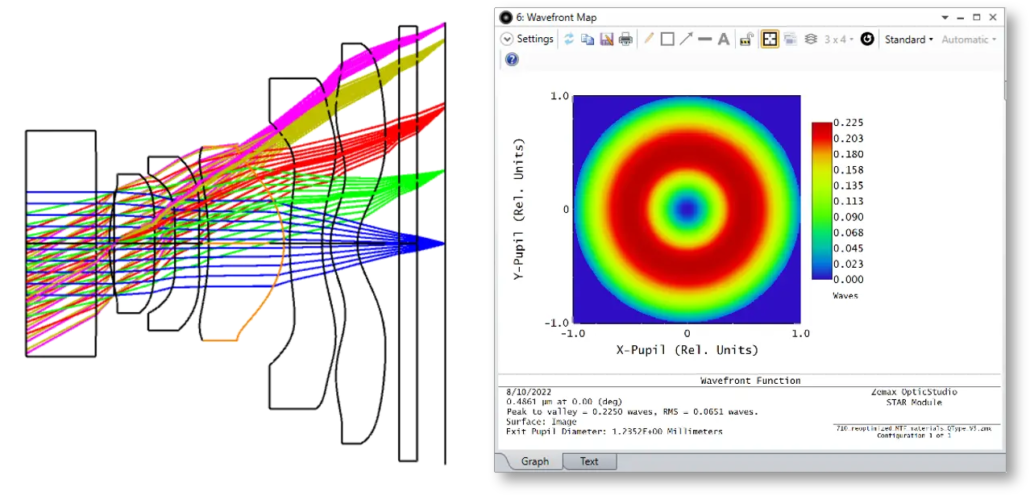Switch to the Text tab
Screen dimensions: 1030x496
589,462
